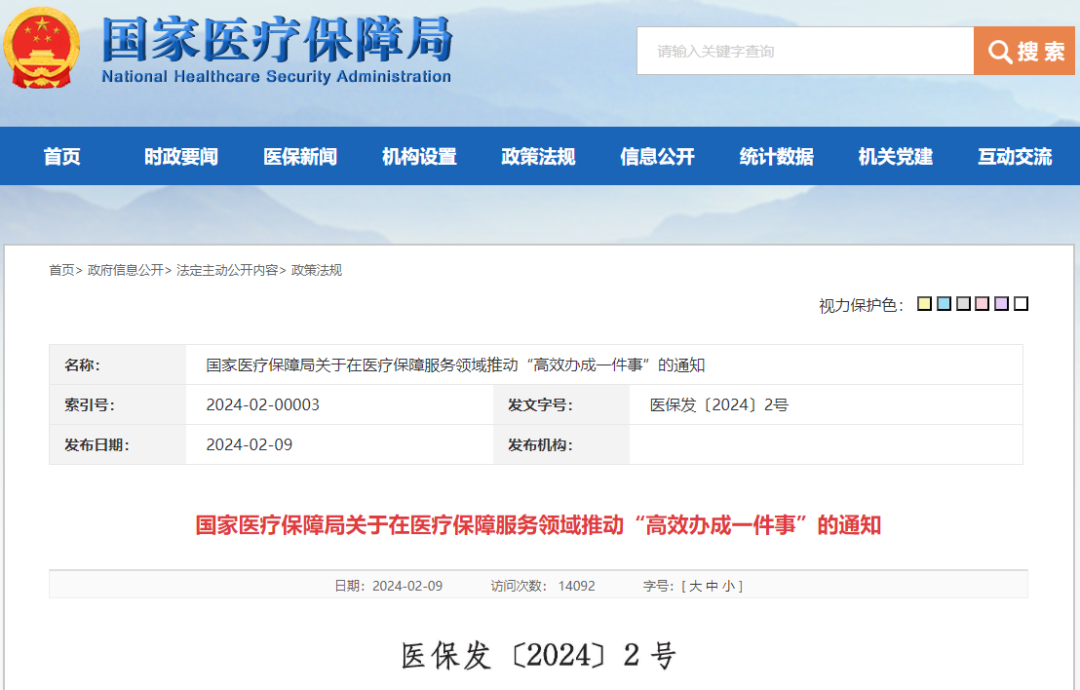Open the 互动交流 navigation item
Screen dimensions: 1080x690
pos(1015,156)
